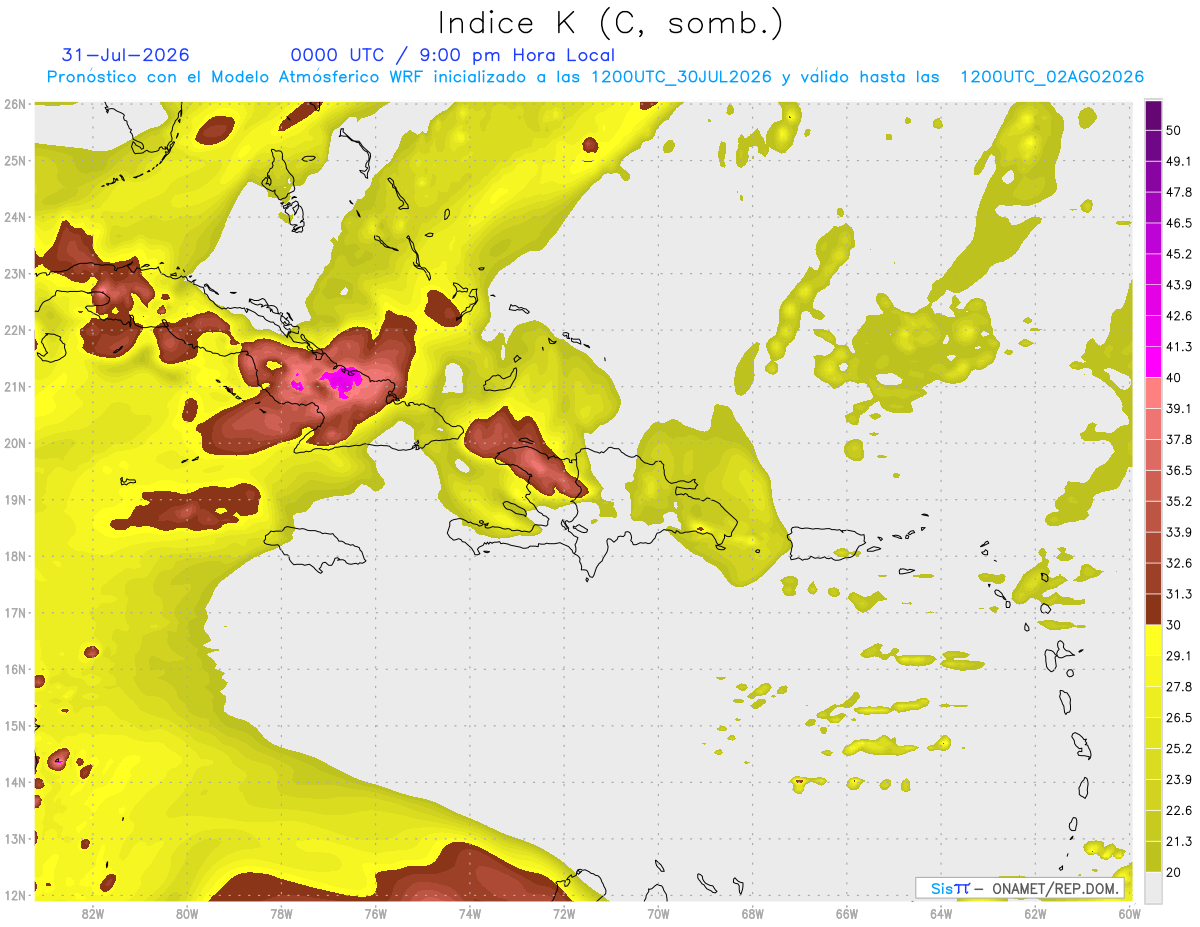Screen dimensions: 1200x927
Task: Click the colorbar label '47.8'
Action: point(1178,192)
